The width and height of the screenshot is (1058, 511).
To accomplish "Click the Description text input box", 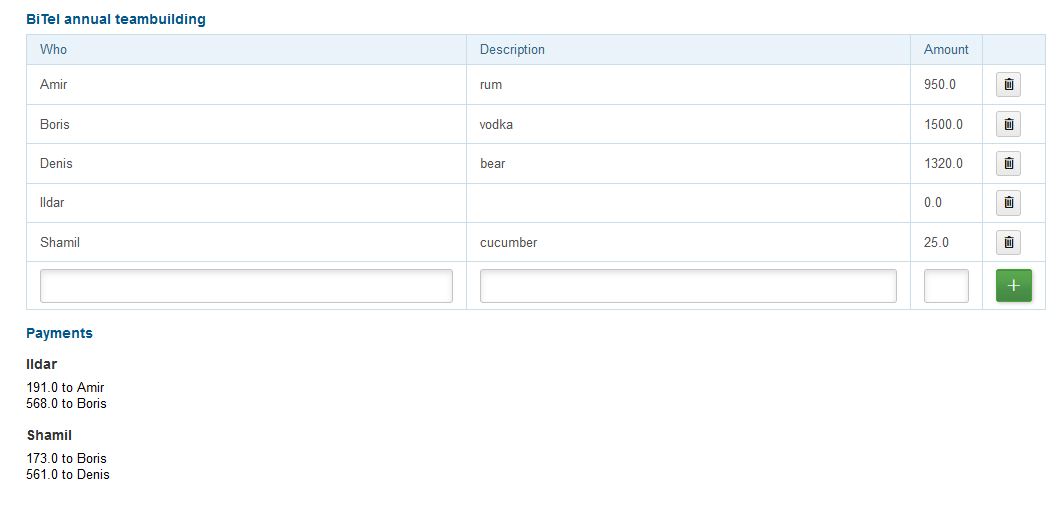I will click(688, 286).
